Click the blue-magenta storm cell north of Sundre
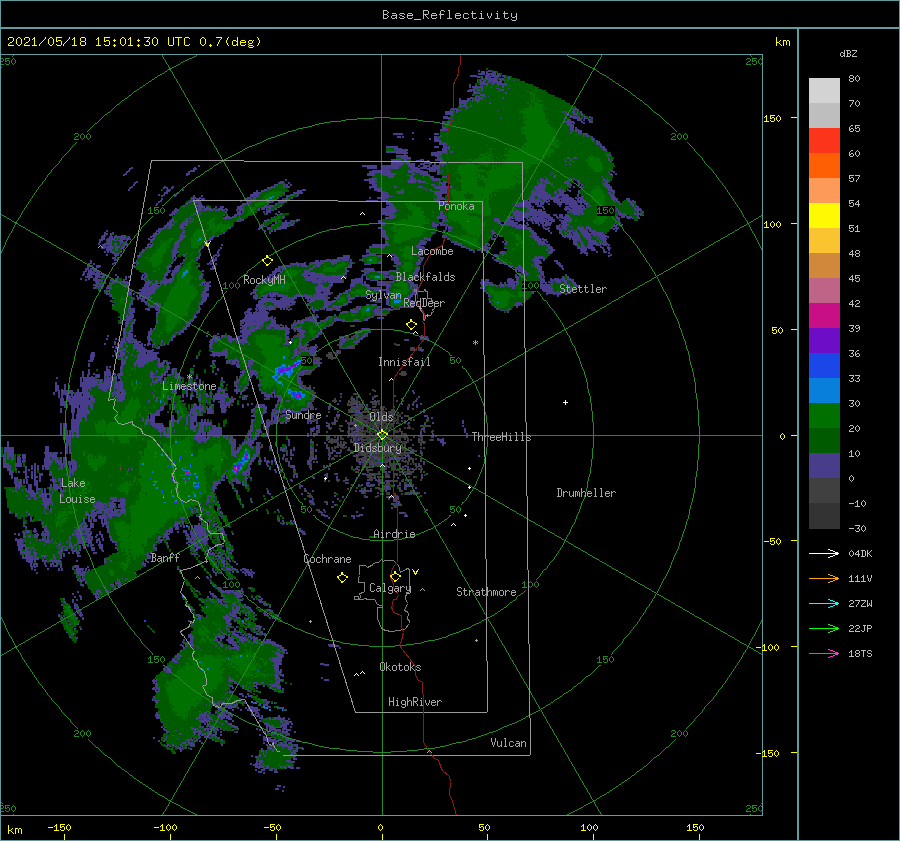 (x=285, y=370)
